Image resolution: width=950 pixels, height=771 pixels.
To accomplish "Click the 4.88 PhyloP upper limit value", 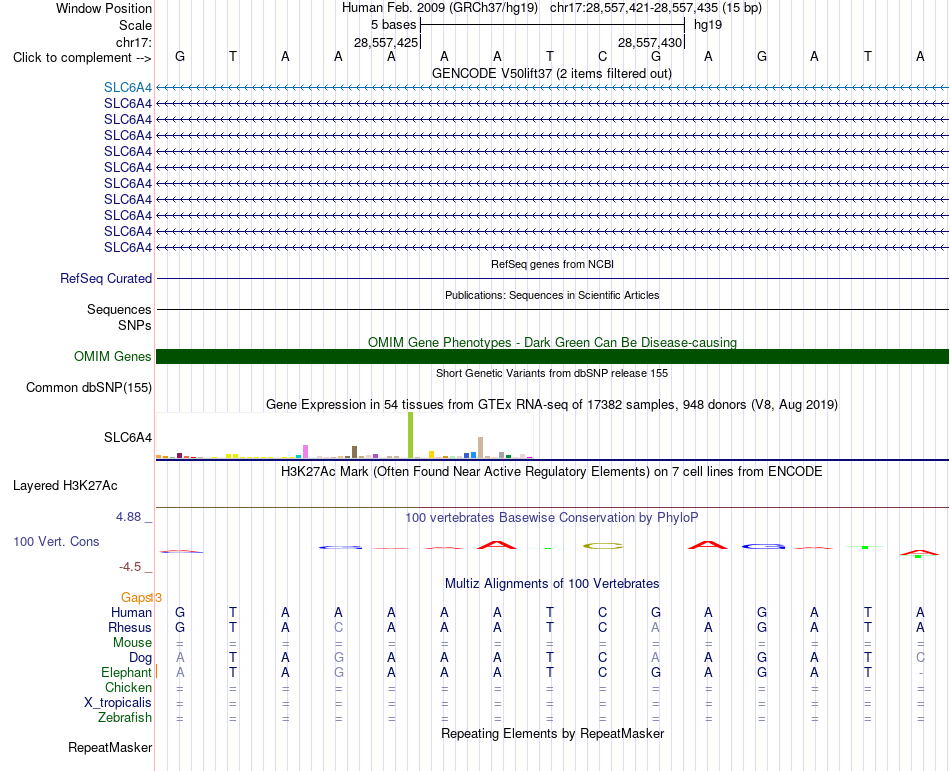I will coord(128,517).
